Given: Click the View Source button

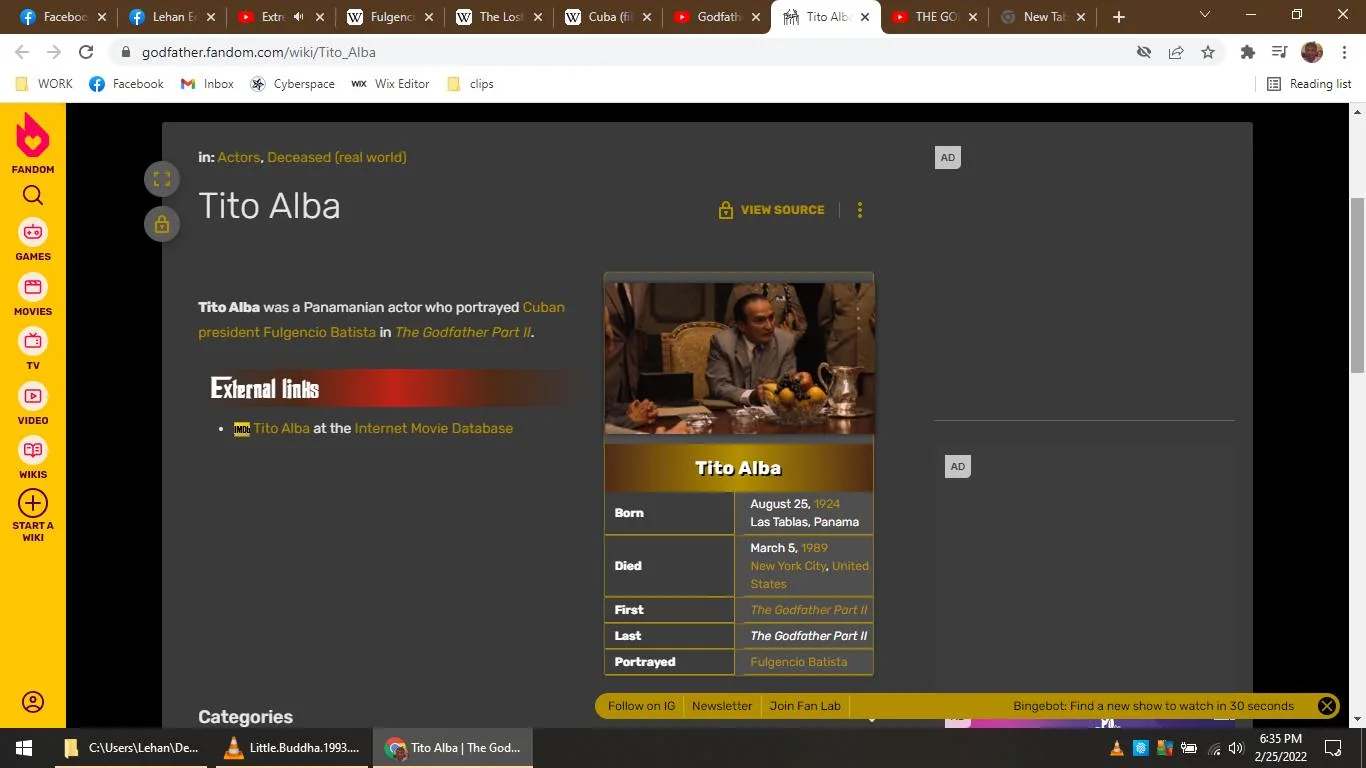Looking at the screenshot, I should pyautogui.click(x=771, y=210).
